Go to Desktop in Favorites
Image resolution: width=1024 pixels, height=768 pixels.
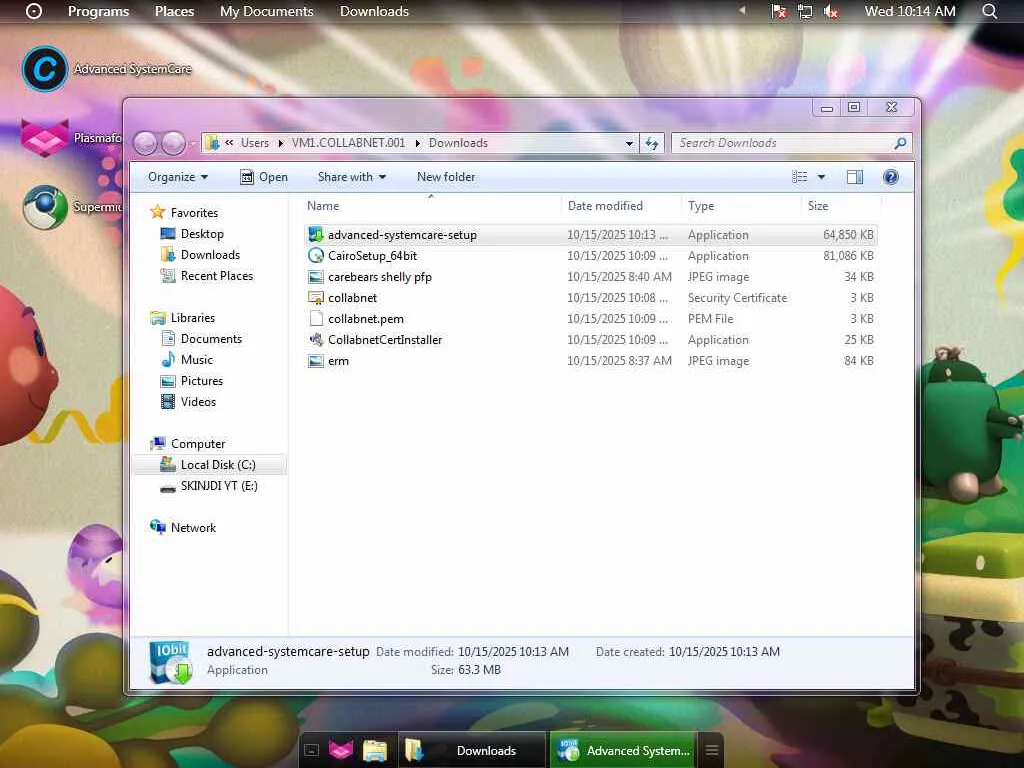click(x=202, y=234)
